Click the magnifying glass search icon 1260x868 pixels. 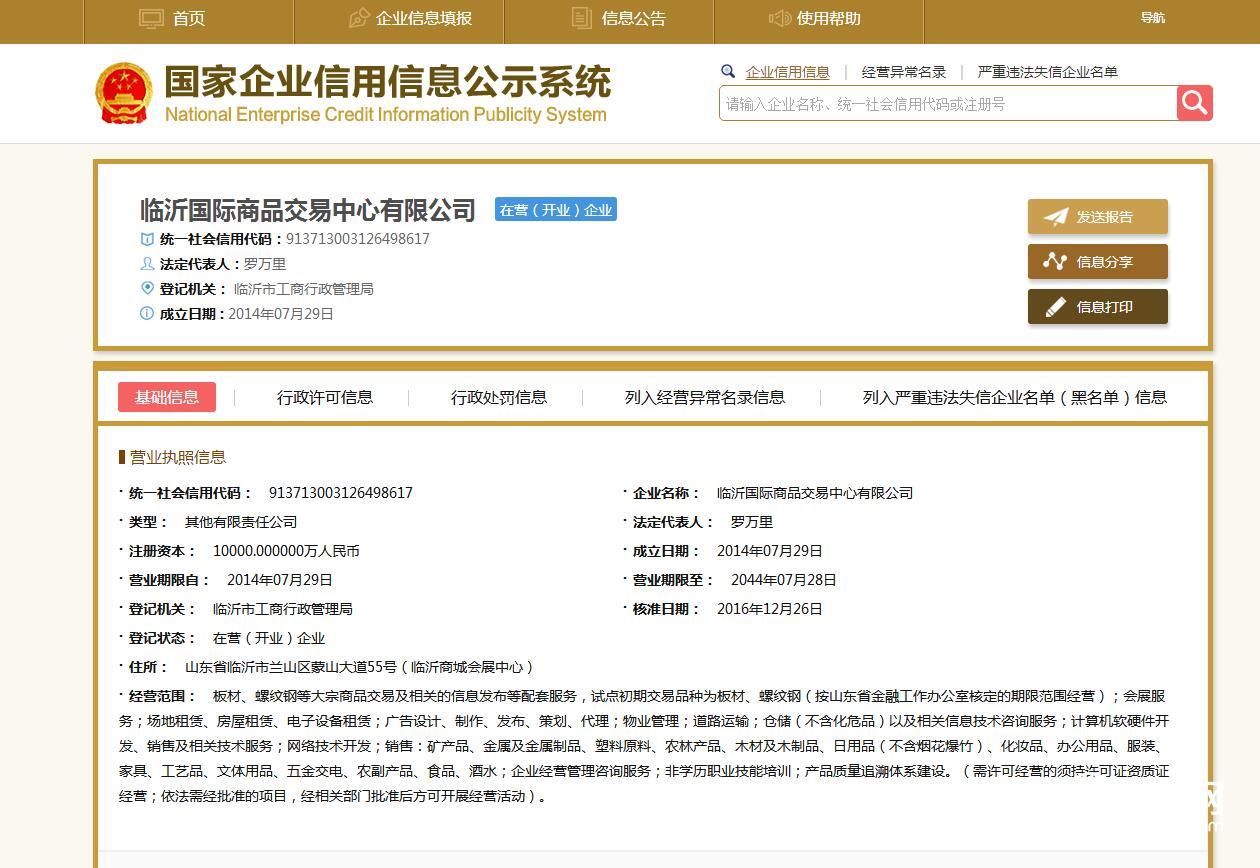point(1193,103)
